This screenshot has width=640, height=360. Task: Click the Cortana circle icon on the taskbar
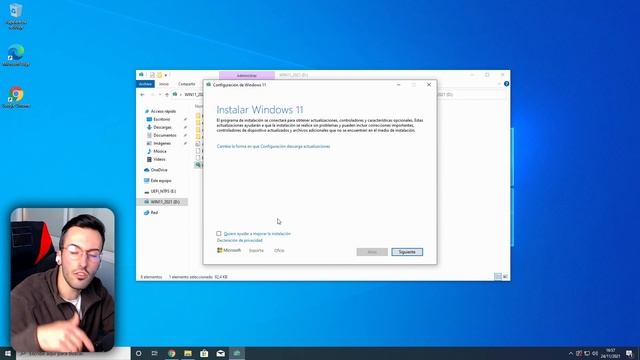pyautogui.click(x=138, y=353)
